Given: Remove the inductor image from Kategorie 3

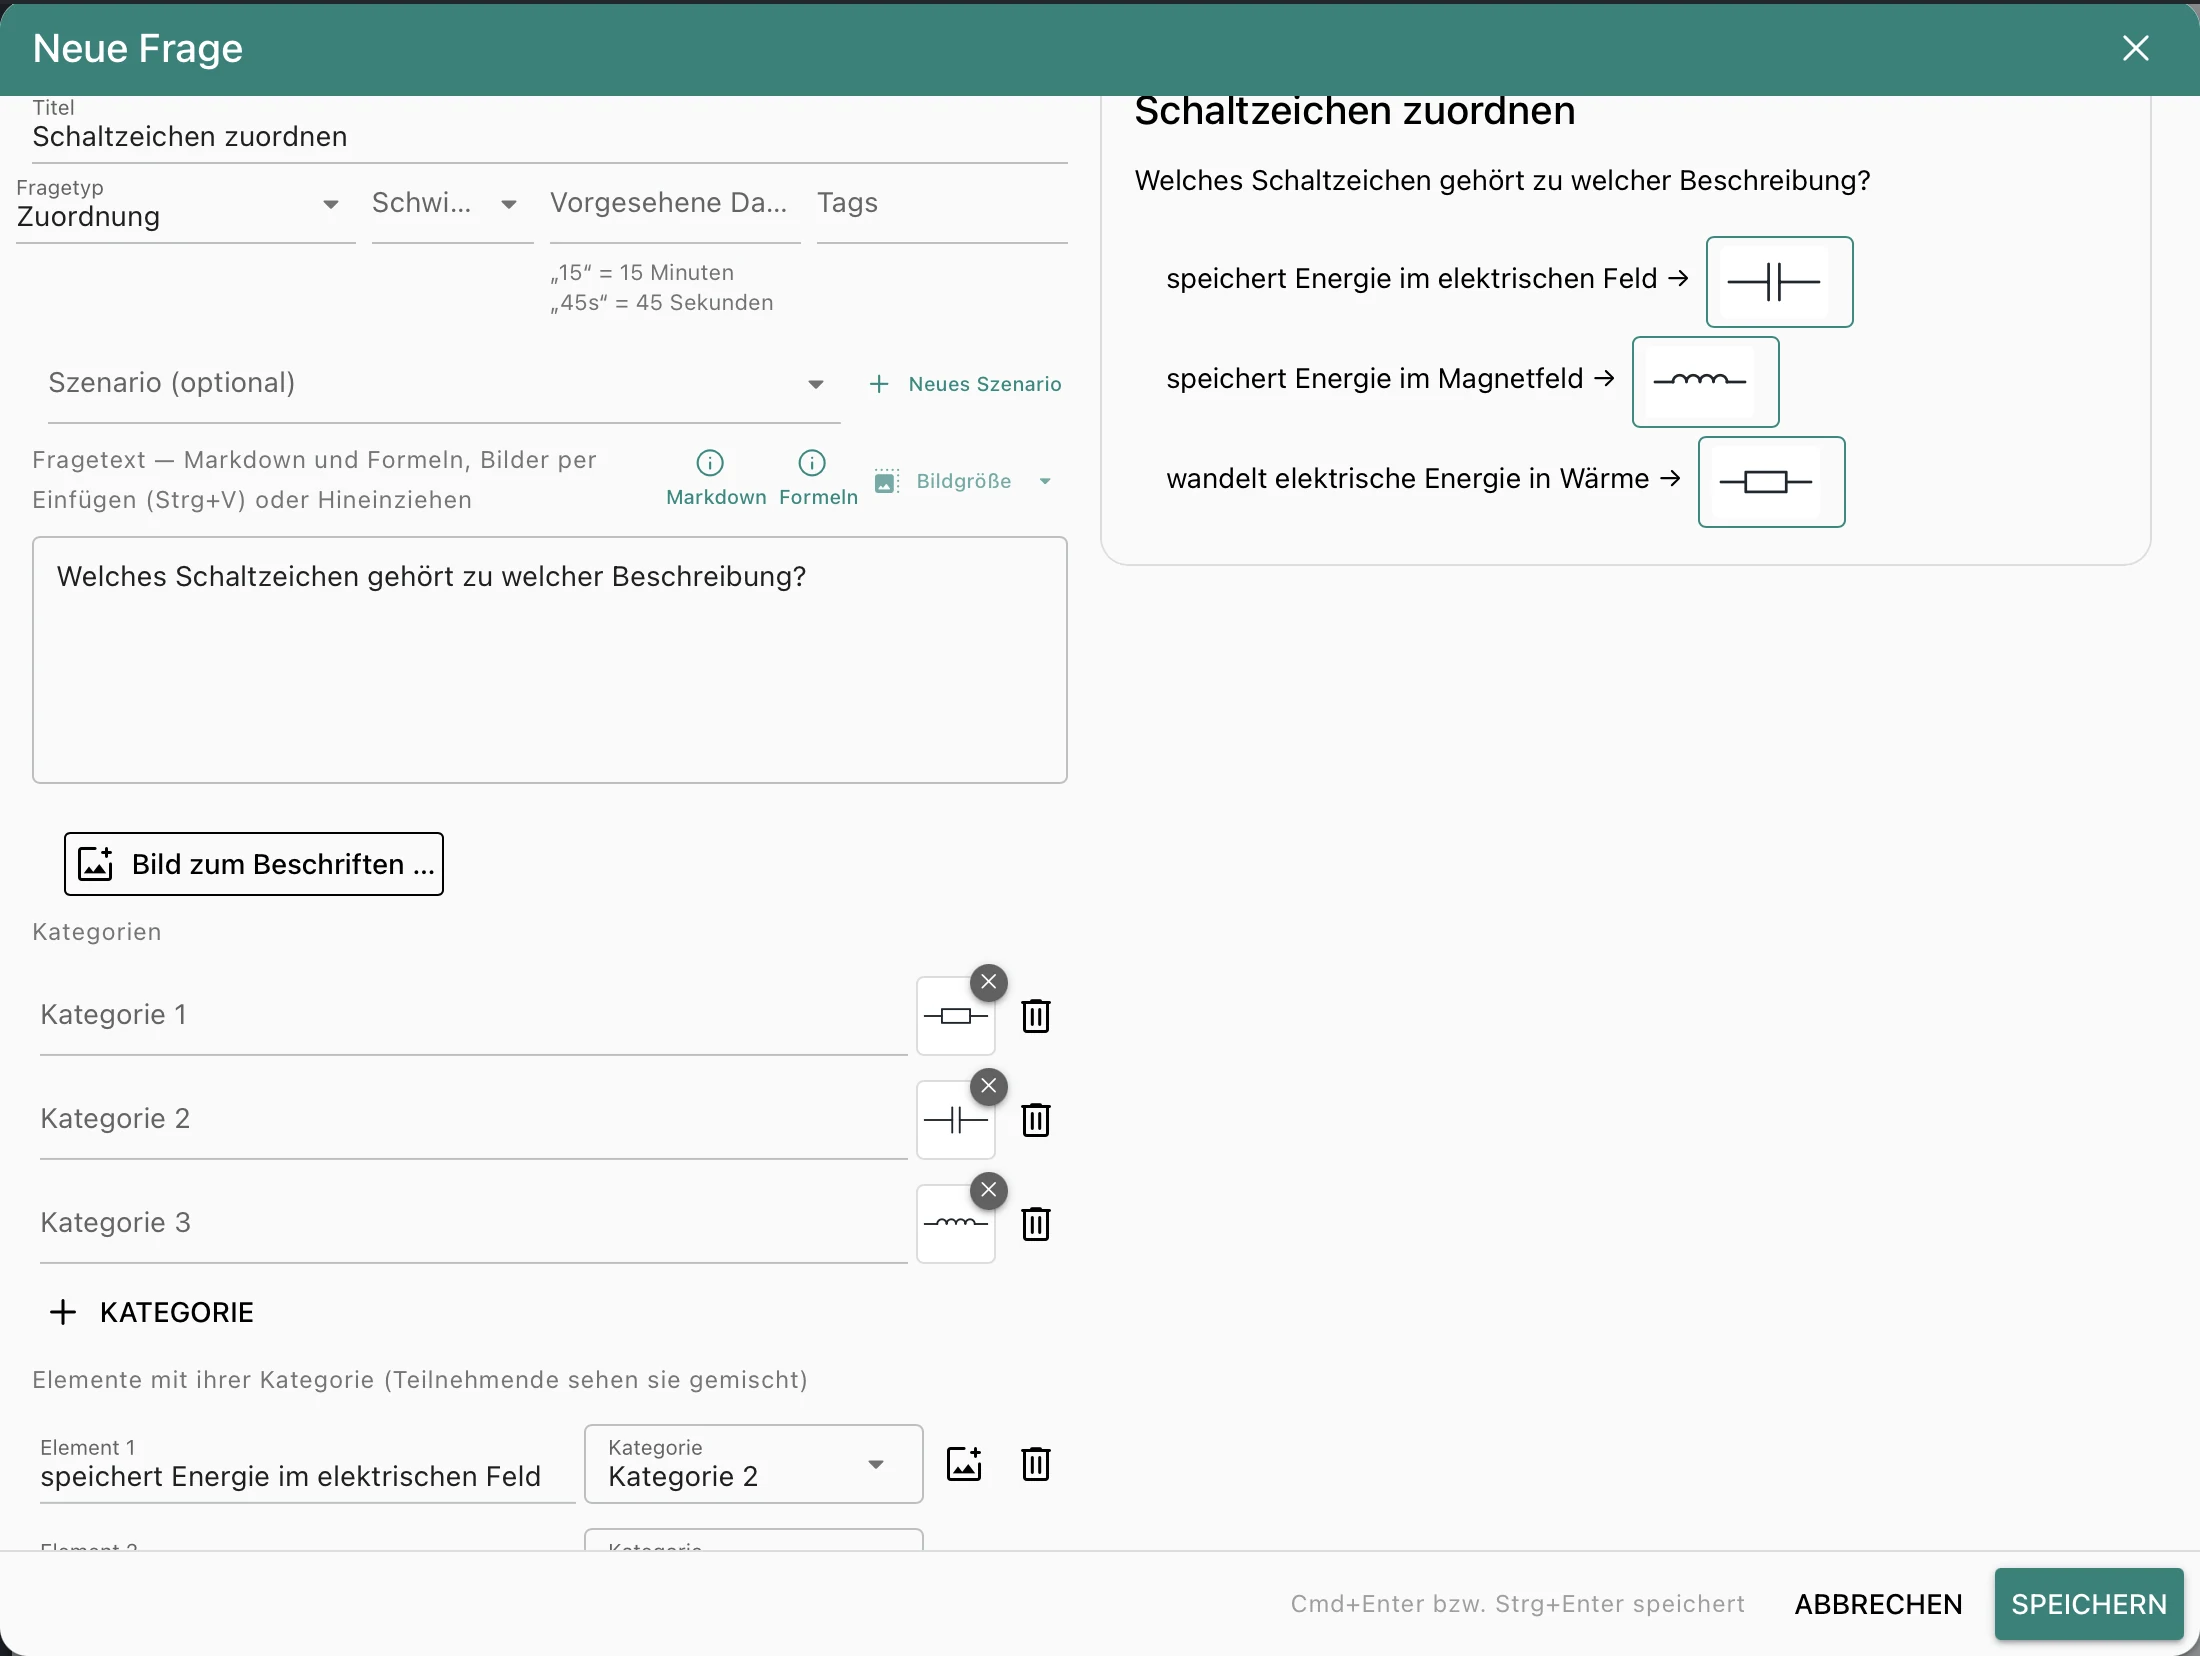Looking at the screenshot, I should [989, 1190].
